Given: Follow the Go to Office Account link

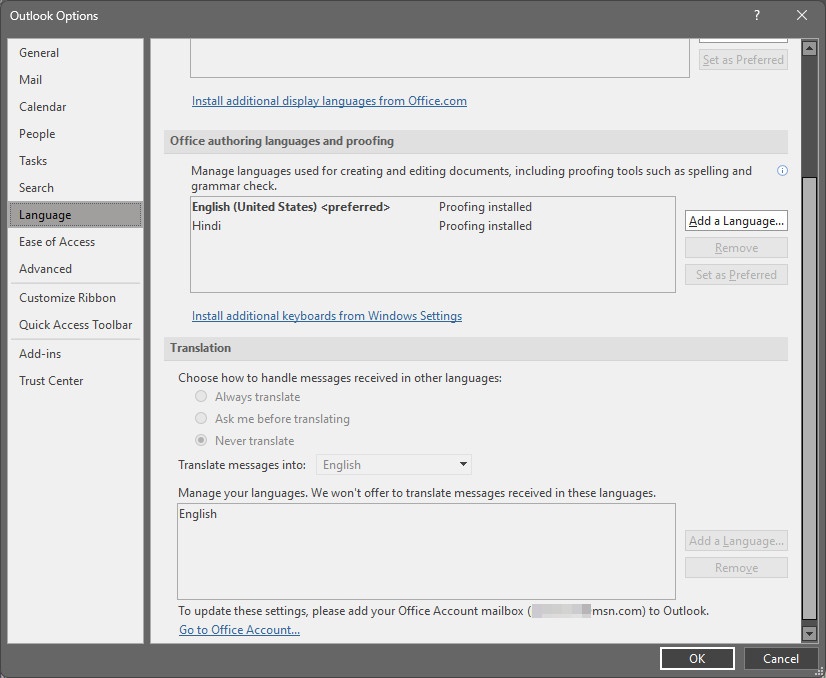Looking at the screenshot, I should point(239,630).
